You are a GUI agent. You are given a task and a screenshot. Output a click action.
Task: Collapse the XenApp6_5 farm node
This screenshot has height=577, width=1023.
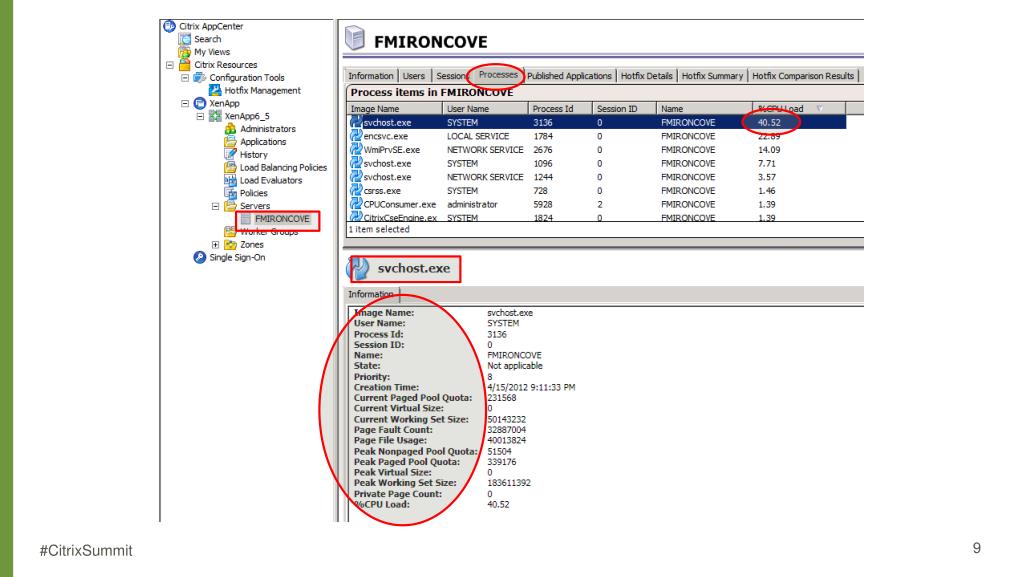tap(200, 116)
